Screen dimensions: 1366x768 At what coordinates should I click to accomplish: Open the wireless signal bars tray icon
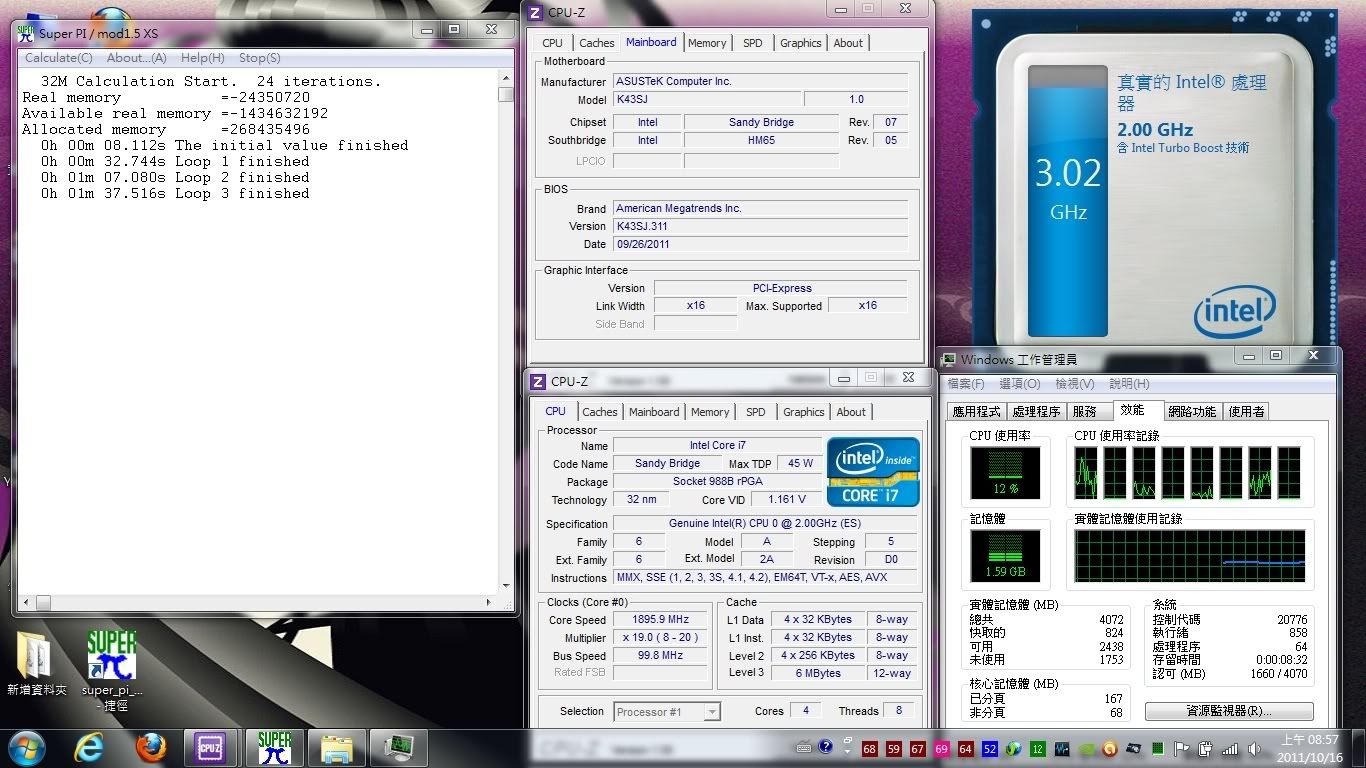[1229, 749]
